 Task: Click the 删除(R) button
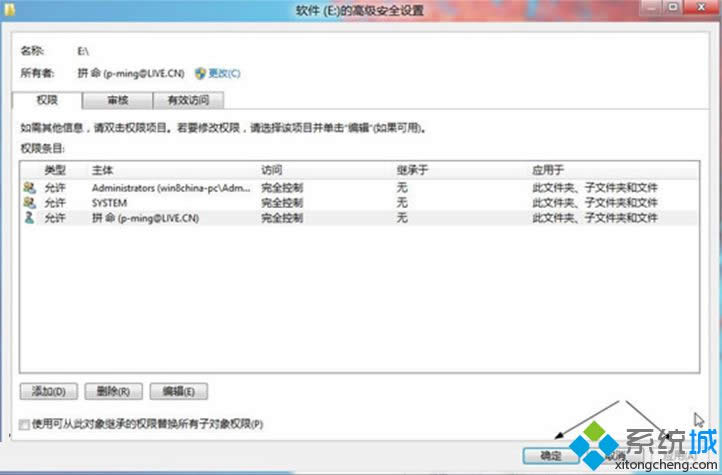[115, 391]
